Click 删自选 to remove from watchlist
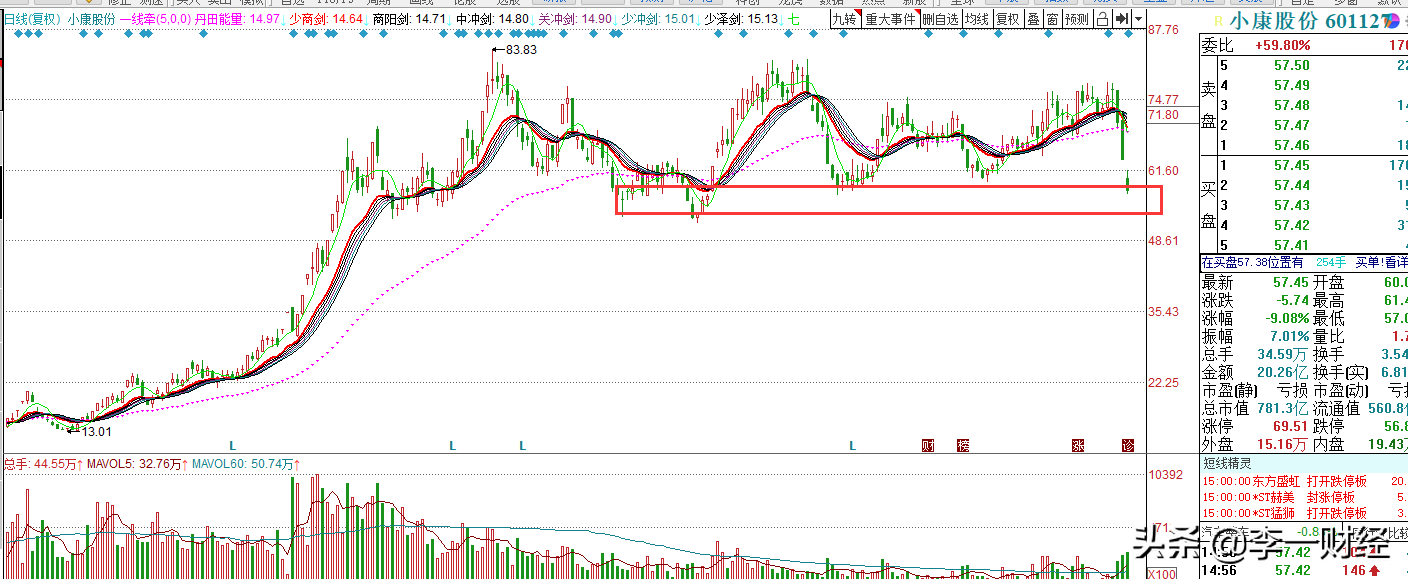The width and height of the screenshot is (1408, 579). pyautogui.click(x=941, y=19)
